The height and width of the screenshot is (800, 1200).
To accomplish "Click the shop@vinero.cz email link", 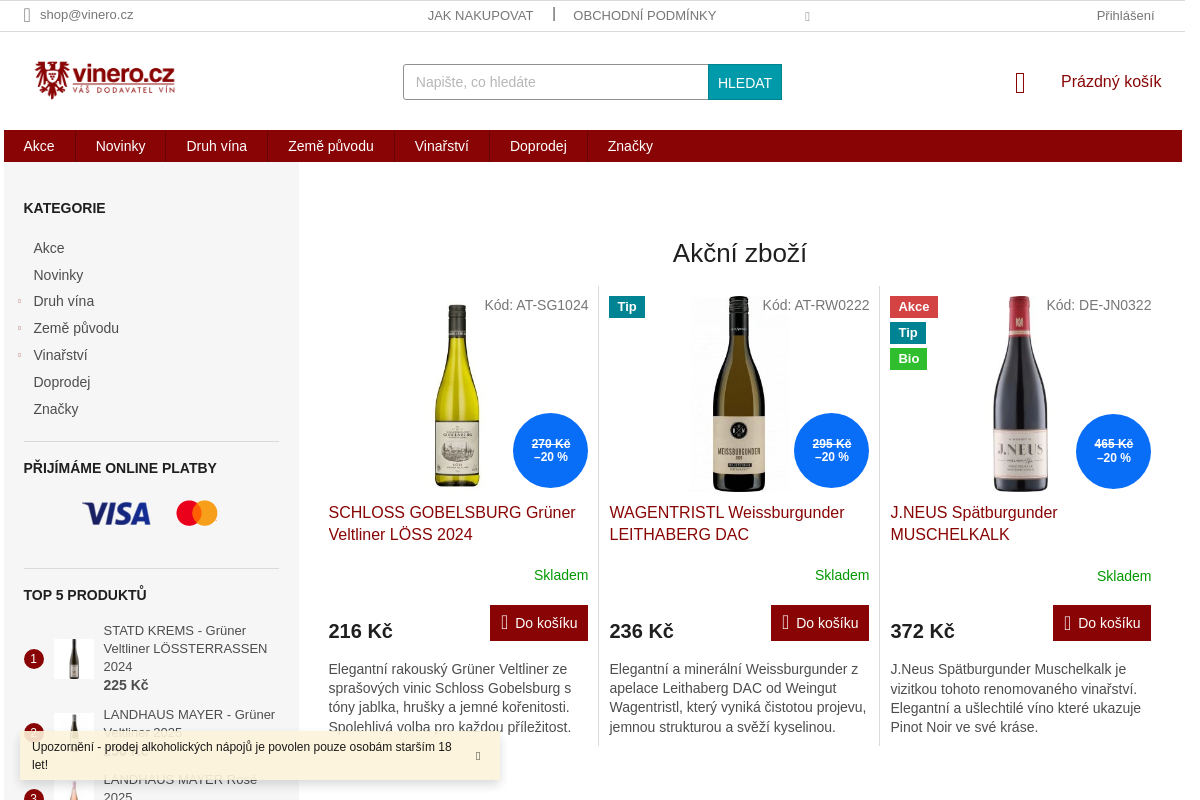I will [x=86, y=15].
